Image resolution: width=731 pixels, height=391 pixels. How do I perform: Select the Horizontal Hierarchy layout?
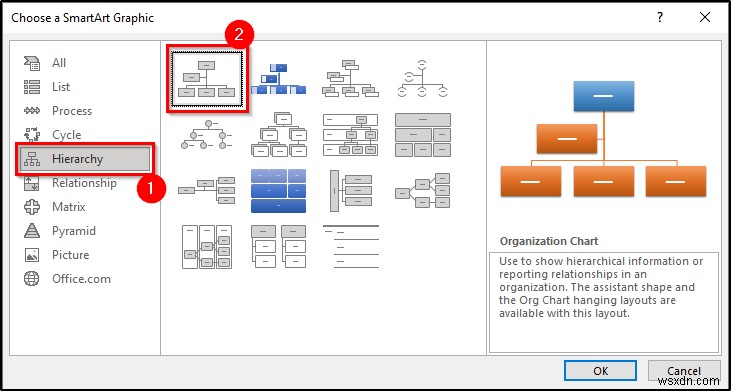[x=422, y=190]
